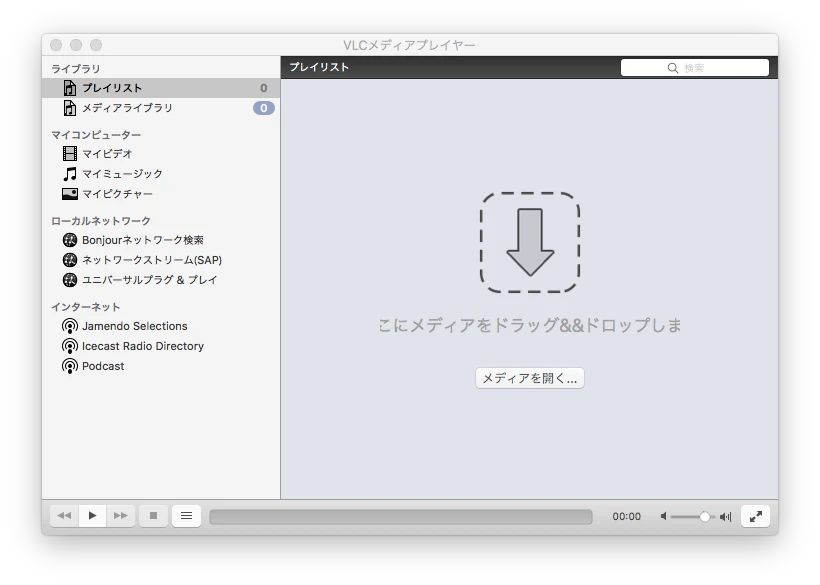Viewport: 820px width, 585px height.
Task: Mute audio with the speaker icon
Action: click(663, 517)
